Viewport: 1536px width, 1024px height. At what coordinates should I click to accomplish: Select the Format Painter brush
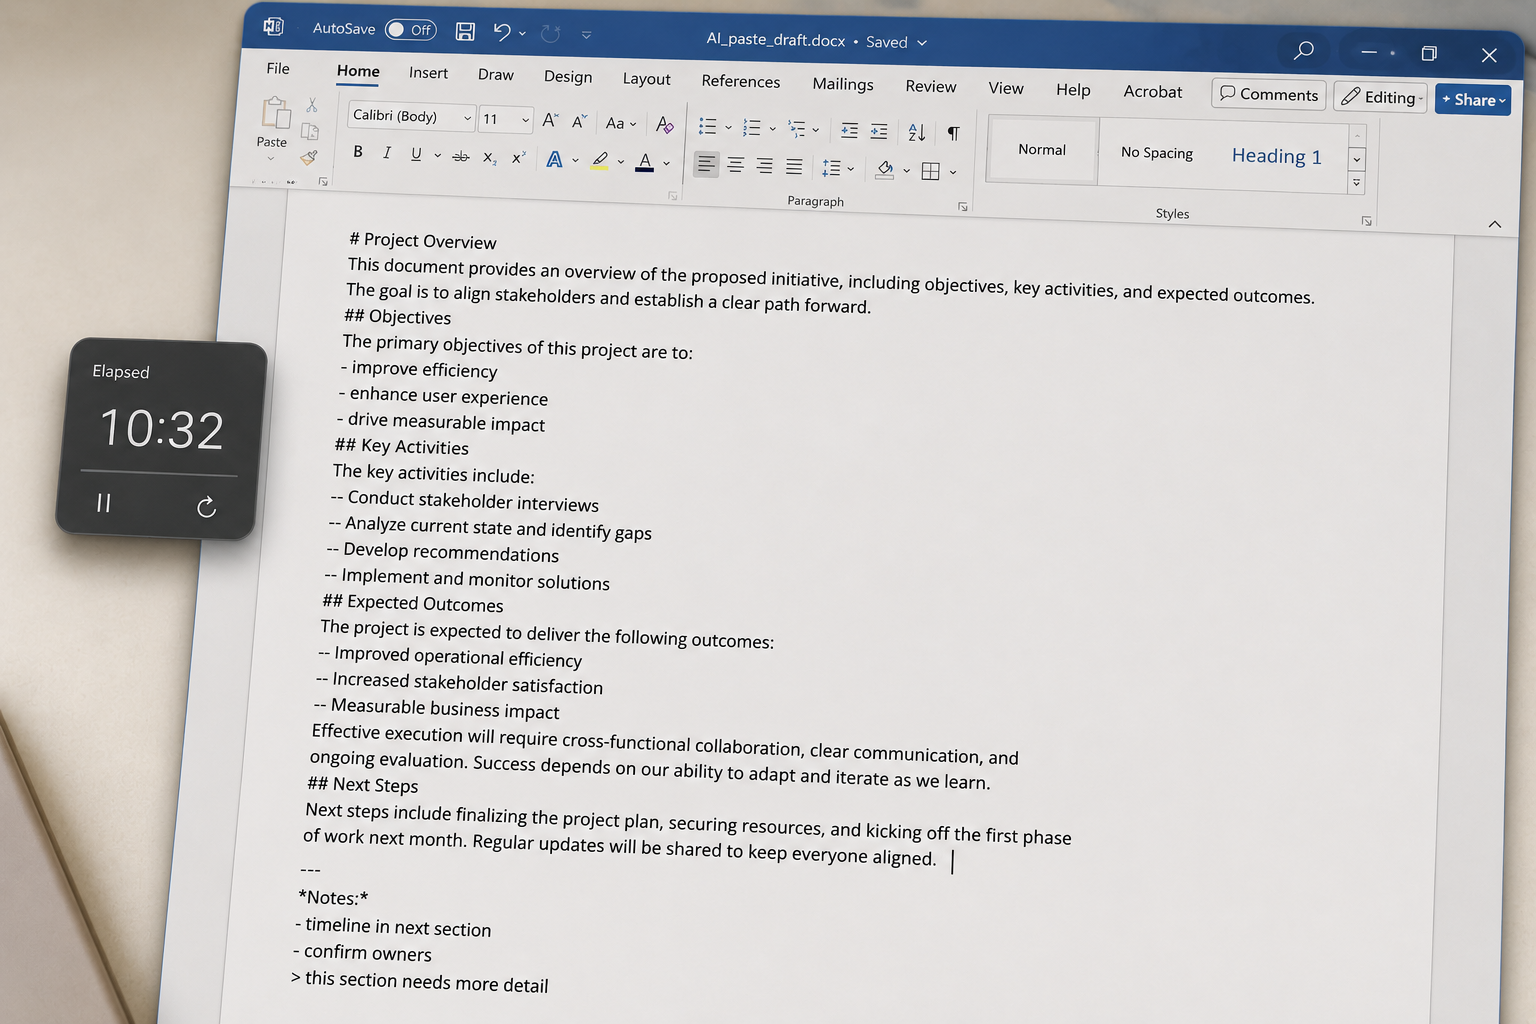point(308,157)
